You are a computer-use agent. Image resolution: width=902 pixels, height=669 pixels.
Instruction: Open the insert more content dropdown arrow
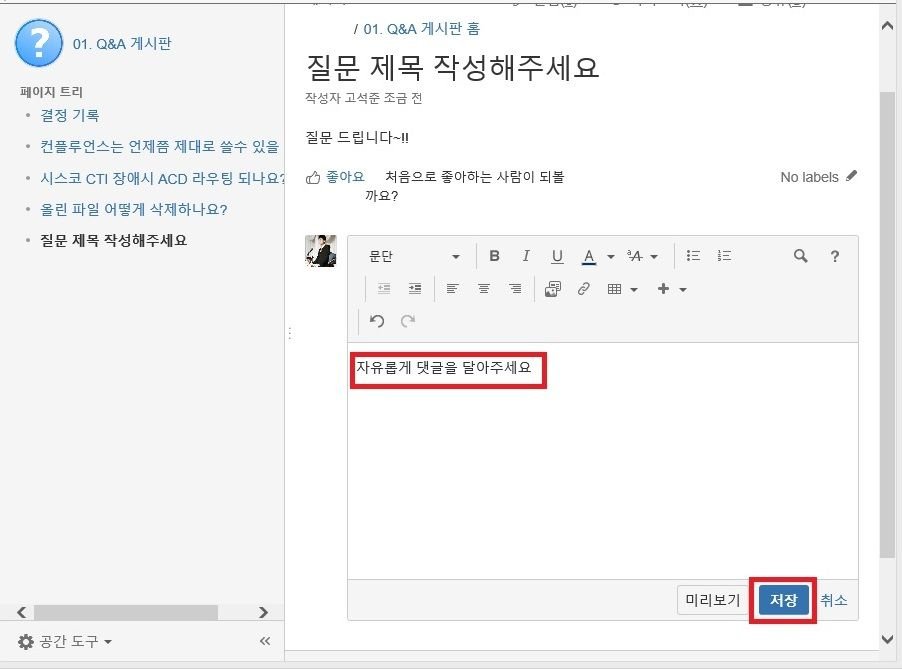[x=683, y=289]
